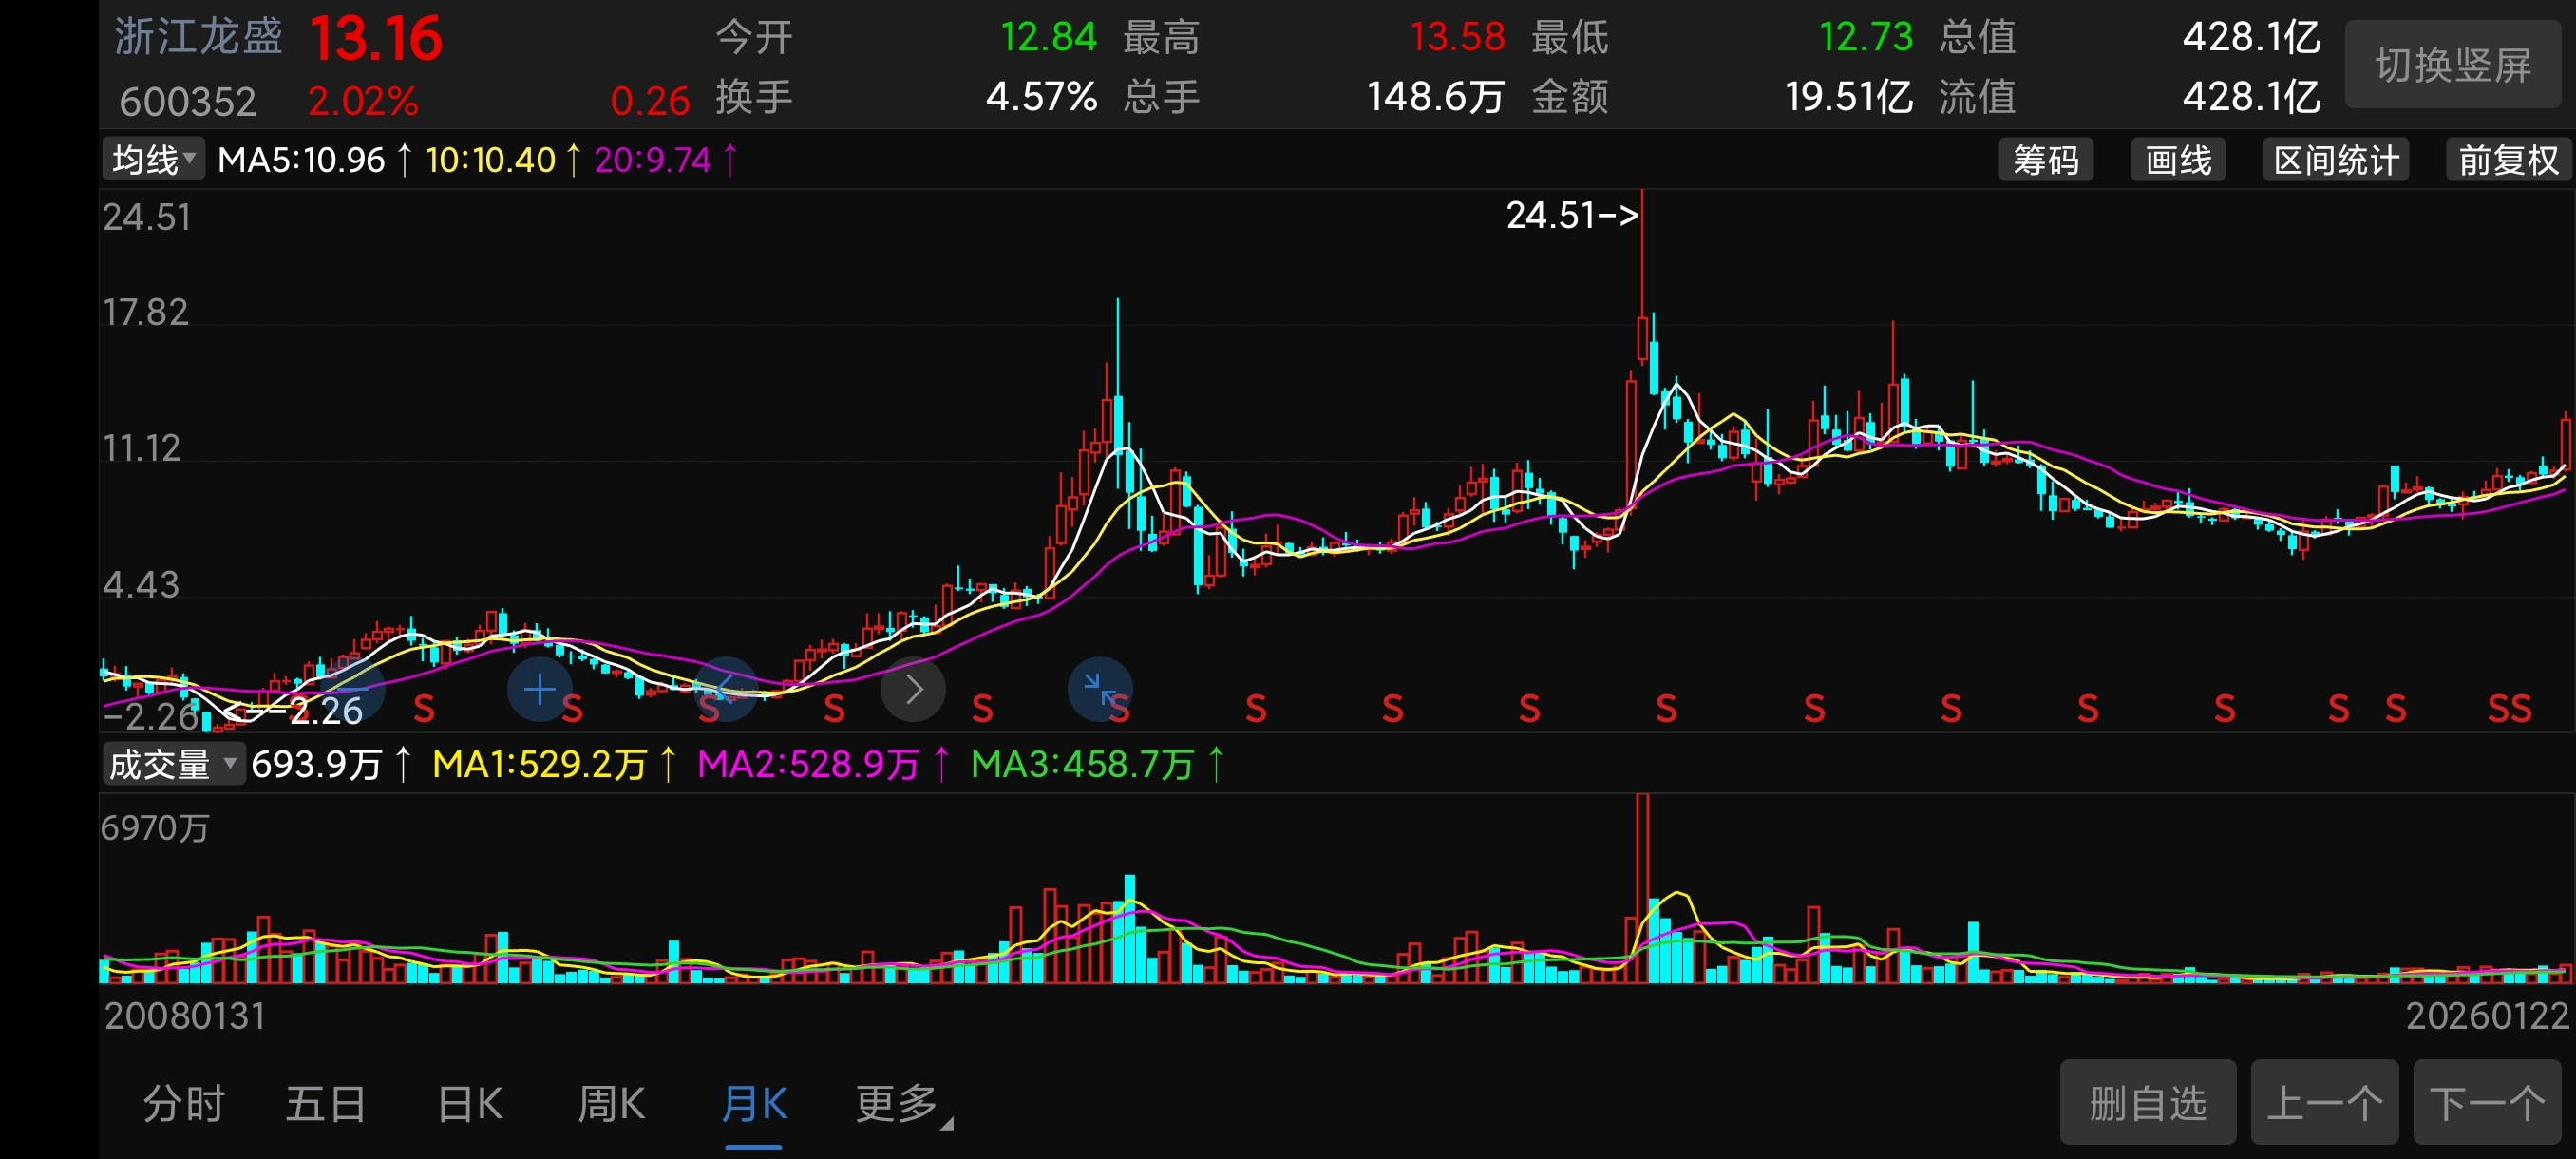2576x1159 pixels.
Task: Switch to the 周K tab
Action: tap(611, 1105)
